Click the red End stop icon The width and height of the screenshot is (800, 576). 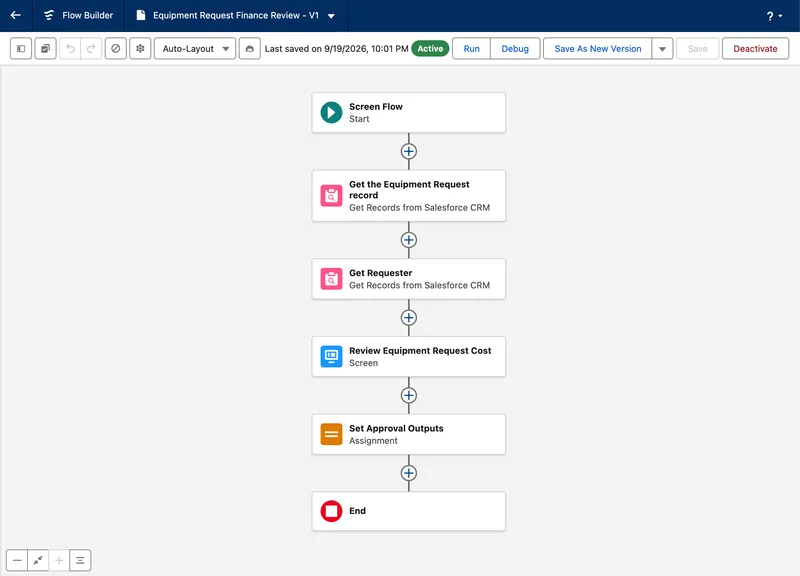[x=331, y=511]
